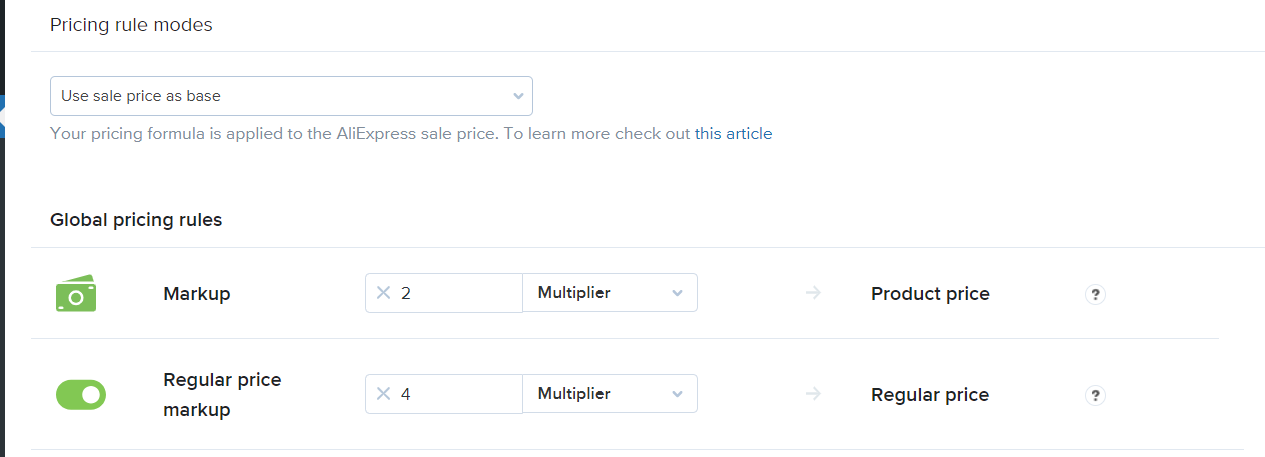Click the help icon next to Regular price
The image size is (1265, 457).
point(1095,395)
